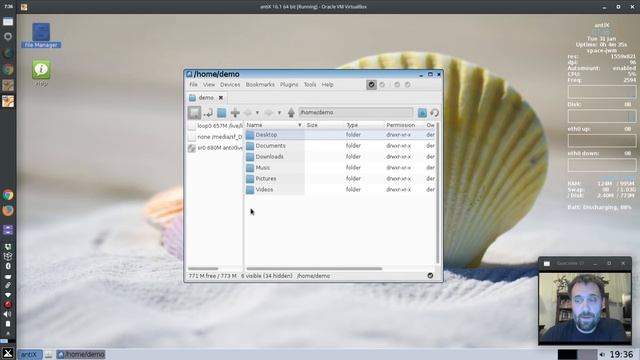Close the demo tab with its X

click(221, 98)
